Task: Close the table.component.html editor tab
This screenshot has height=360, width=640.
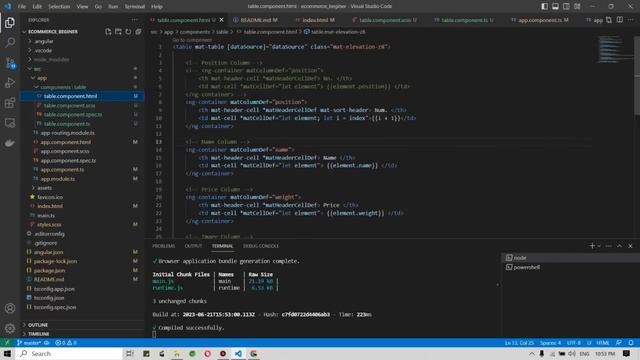Action: point(222,20)
